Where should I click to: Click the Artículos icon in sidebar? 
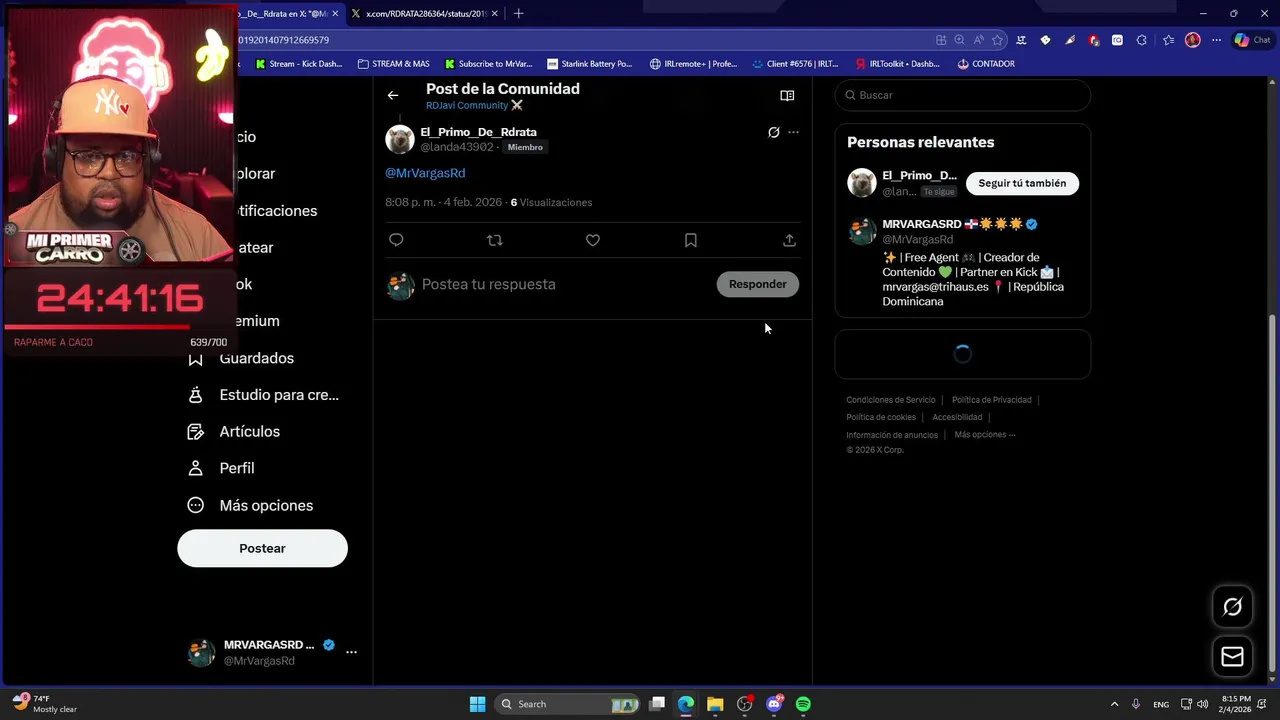click(196, 432)
